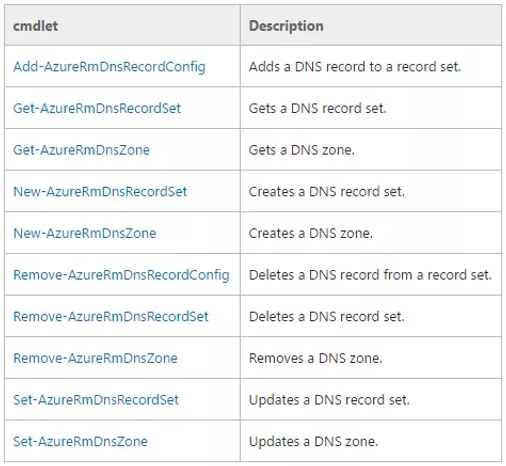506x466 pixels.
Task: Click the Get-AzureRmDnsZone link
Action: click(x=81, y=150)
